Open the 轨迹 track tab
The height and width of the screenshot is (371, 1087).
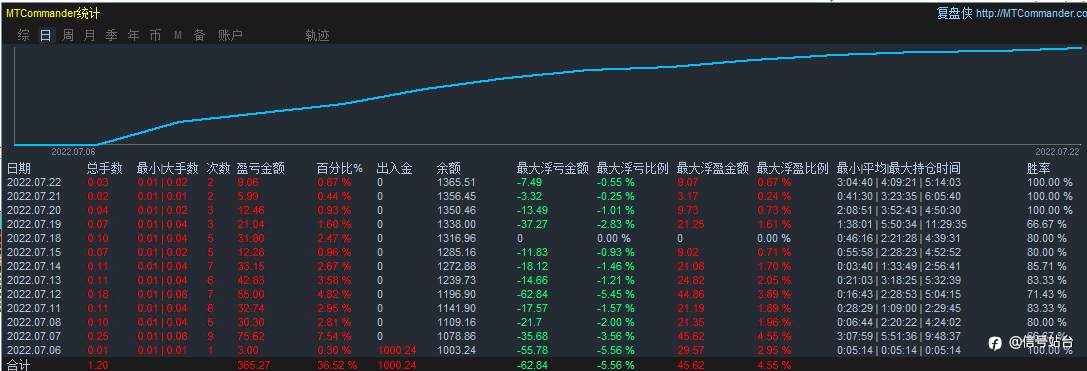(318, 35)
